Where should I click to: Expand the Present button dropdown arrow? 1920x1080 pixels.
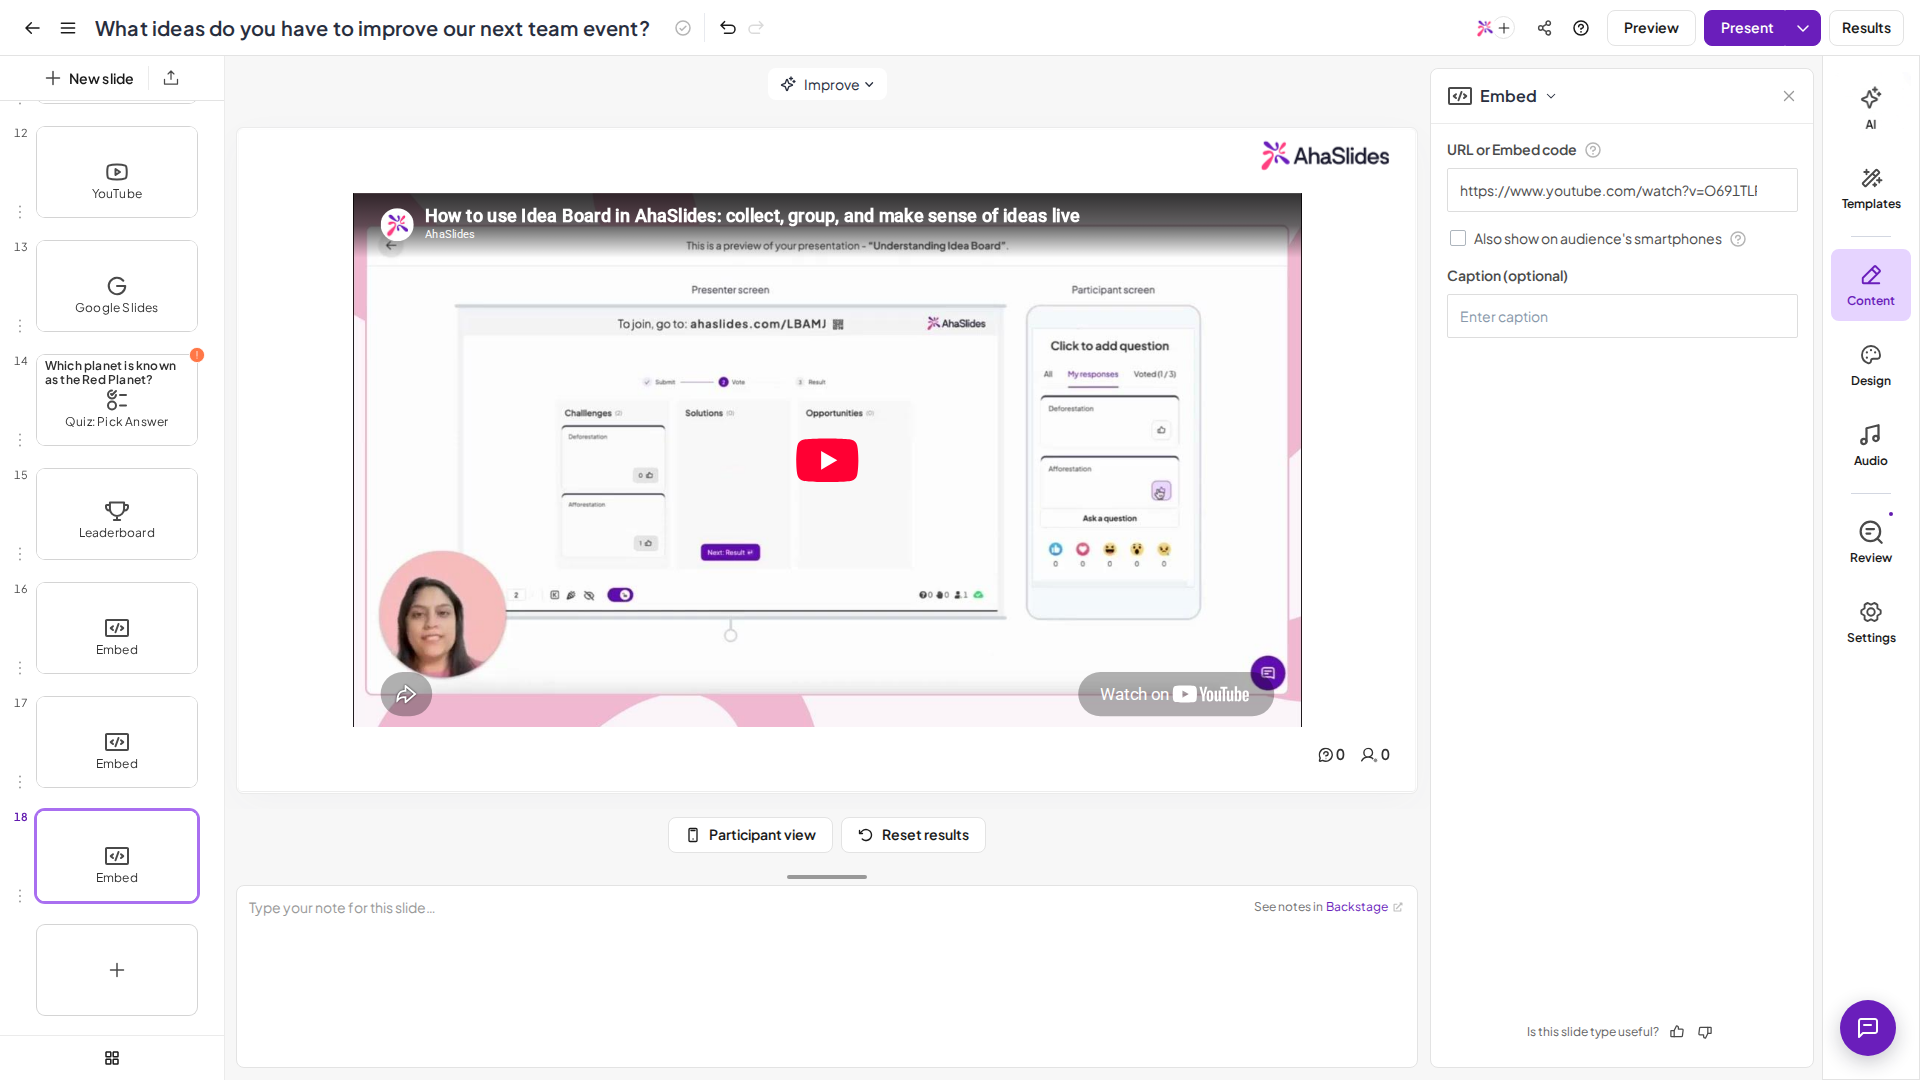click(x=1803, y=28)
